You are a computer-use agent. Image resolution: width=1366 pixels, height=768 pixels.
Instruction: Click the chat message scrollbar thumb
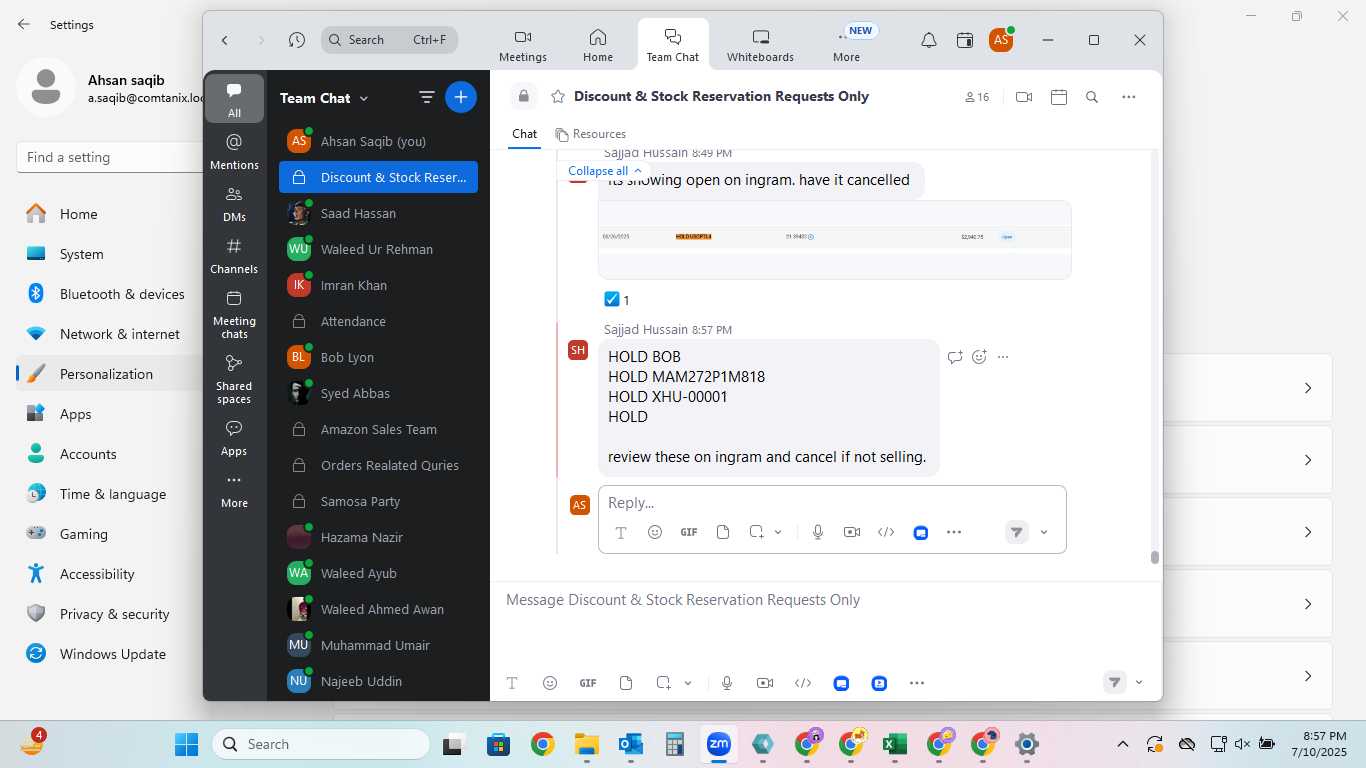point(1155,558)
